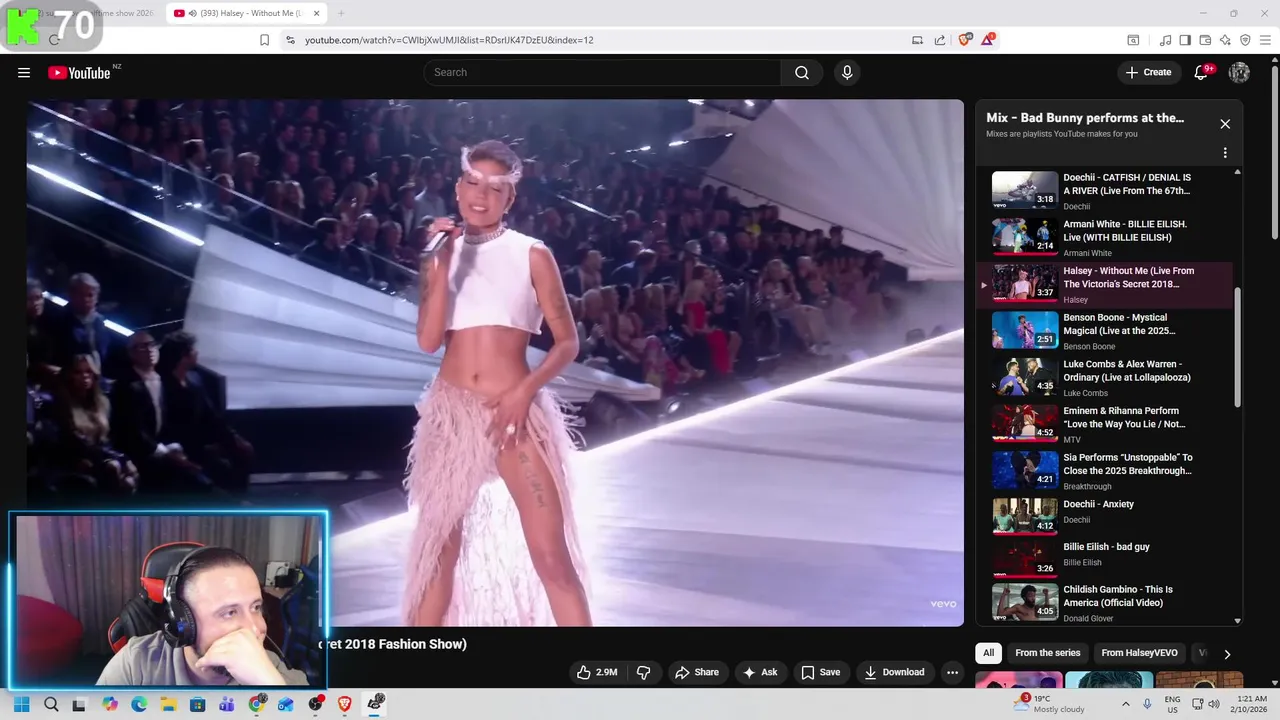Open the Mix playlist options menu
This screenshot has width=1280, height=720.
coord(1225,153)
